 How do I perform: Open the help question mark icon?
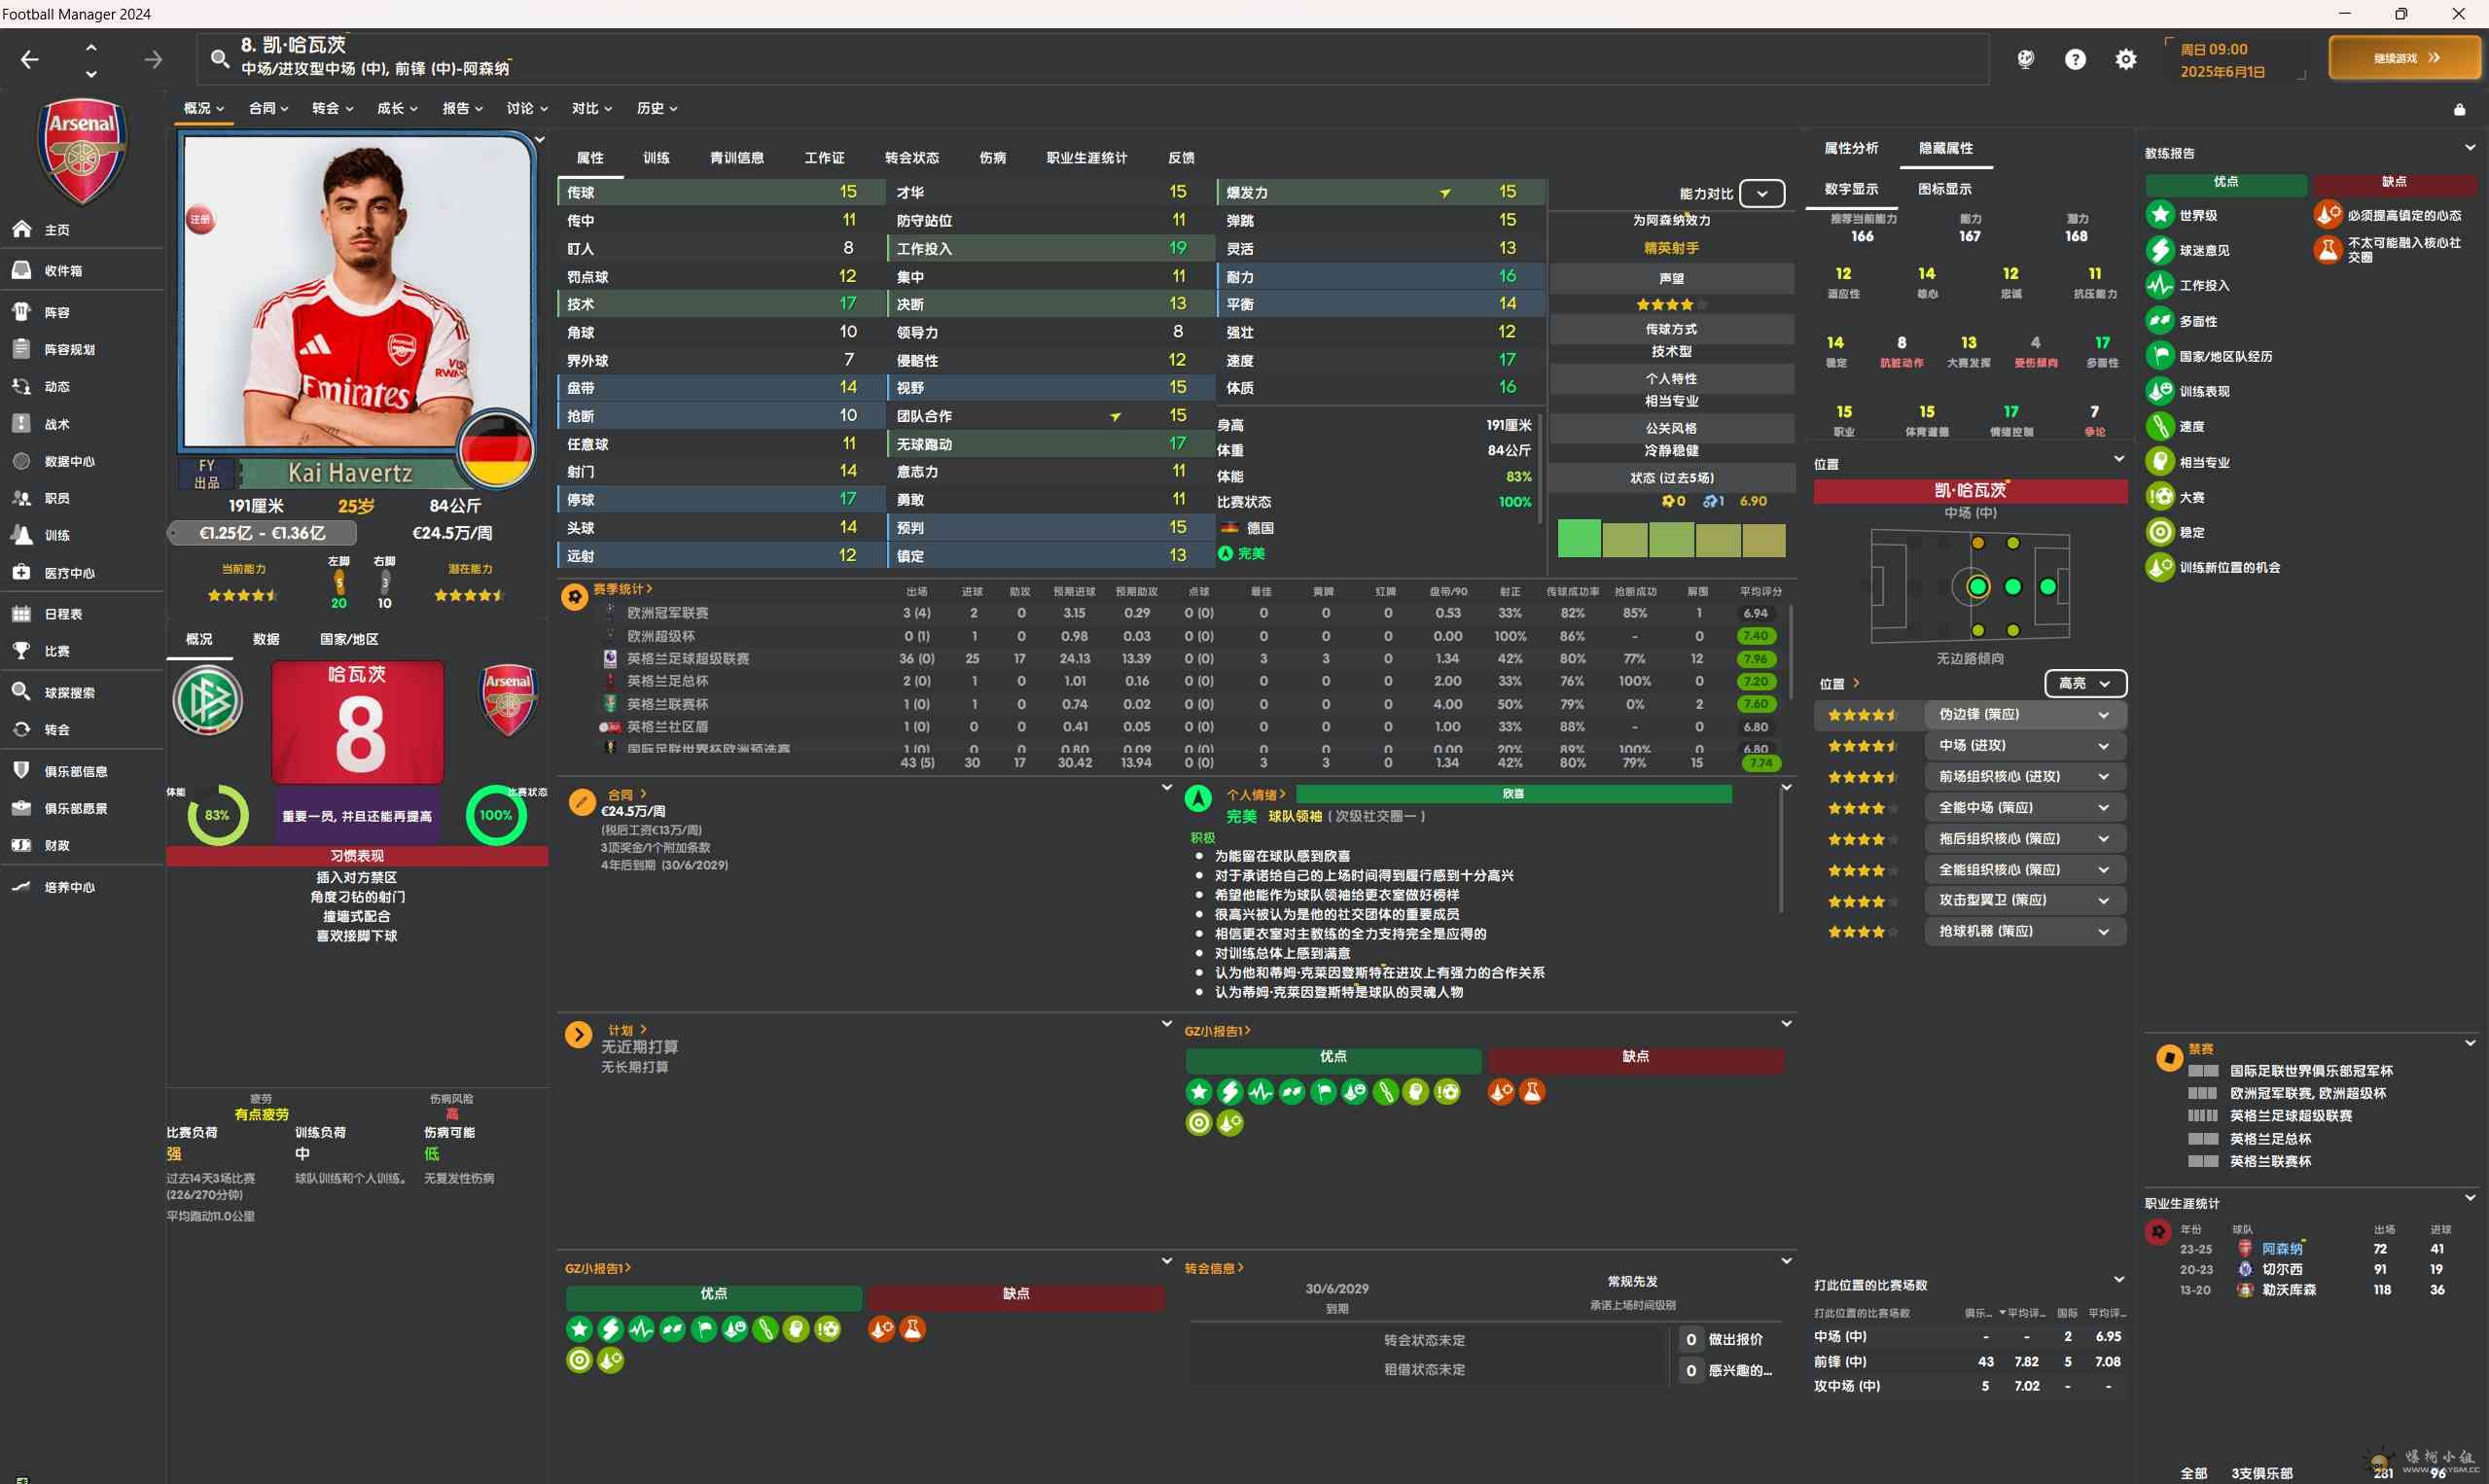[2075, 60]
